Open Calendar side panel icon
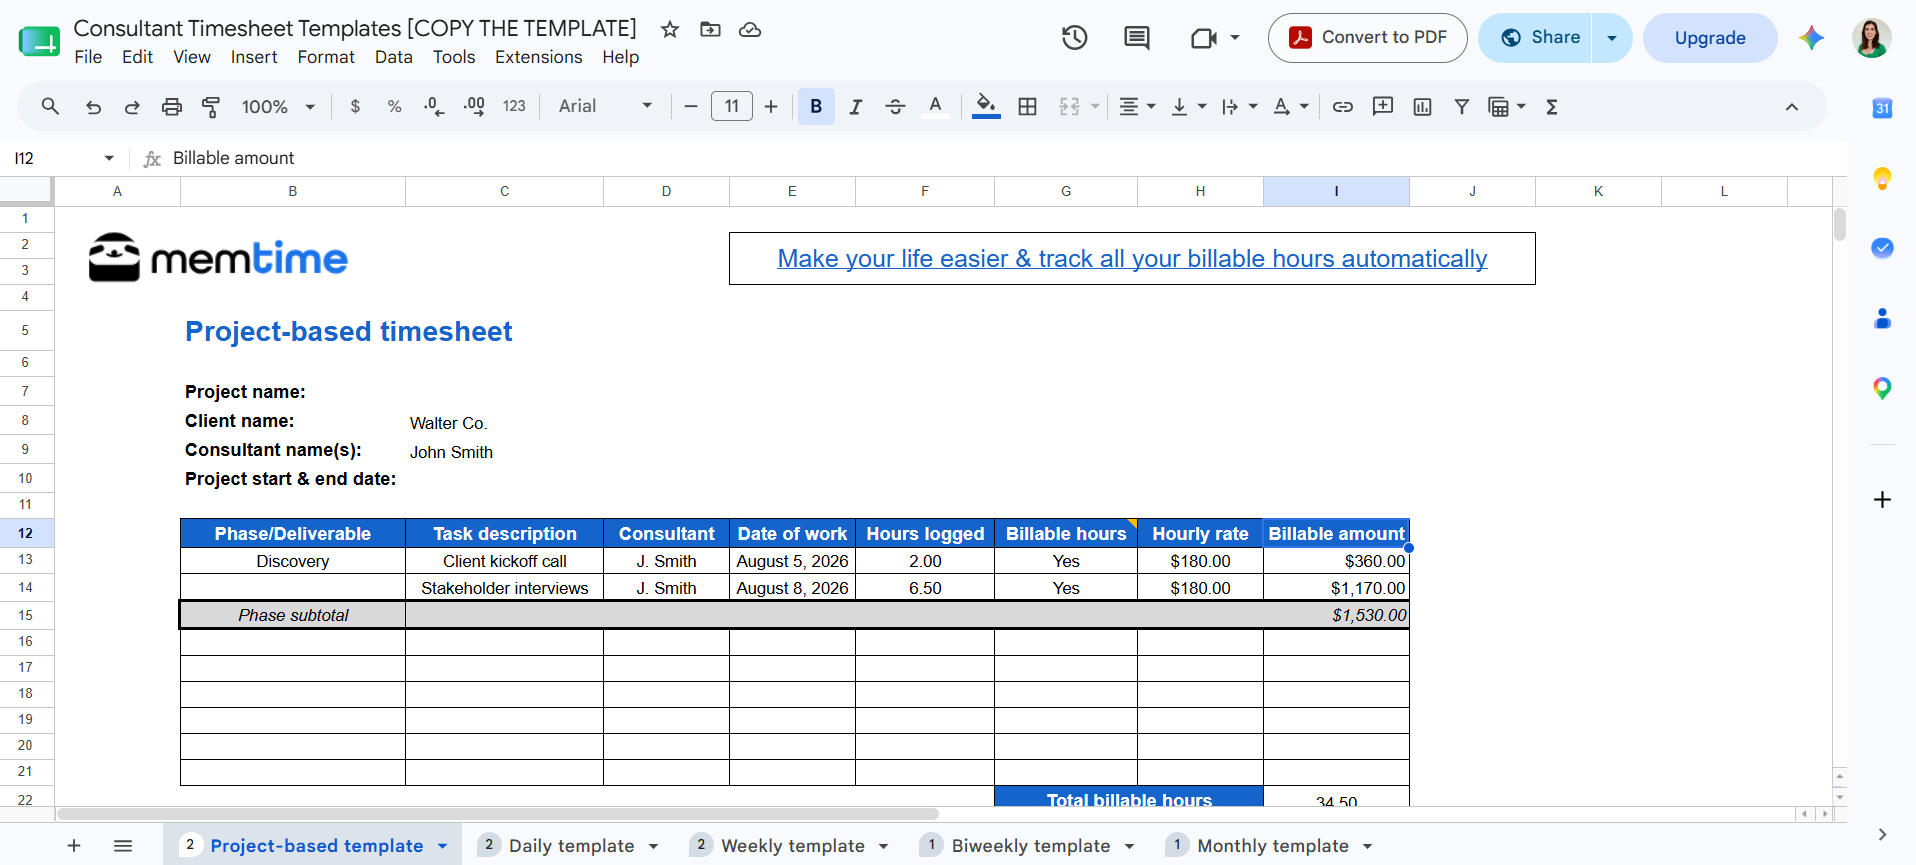 [1882, 108]
